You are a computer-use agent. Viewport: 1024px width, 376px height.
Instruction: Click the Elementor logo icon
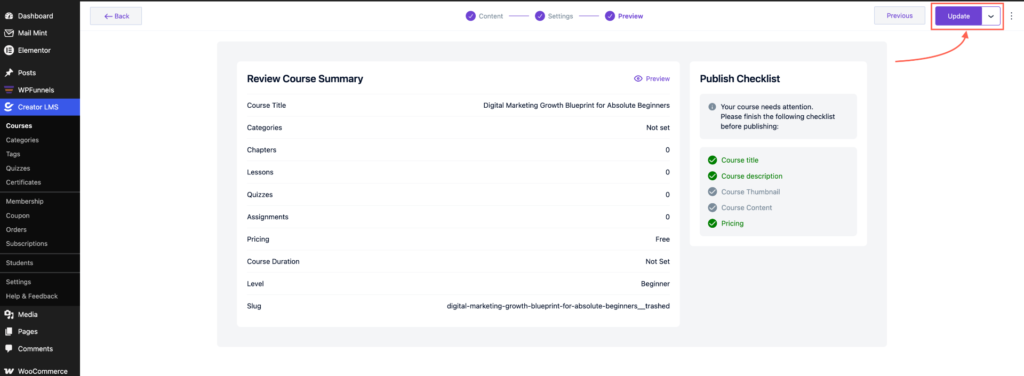[9, 50]
